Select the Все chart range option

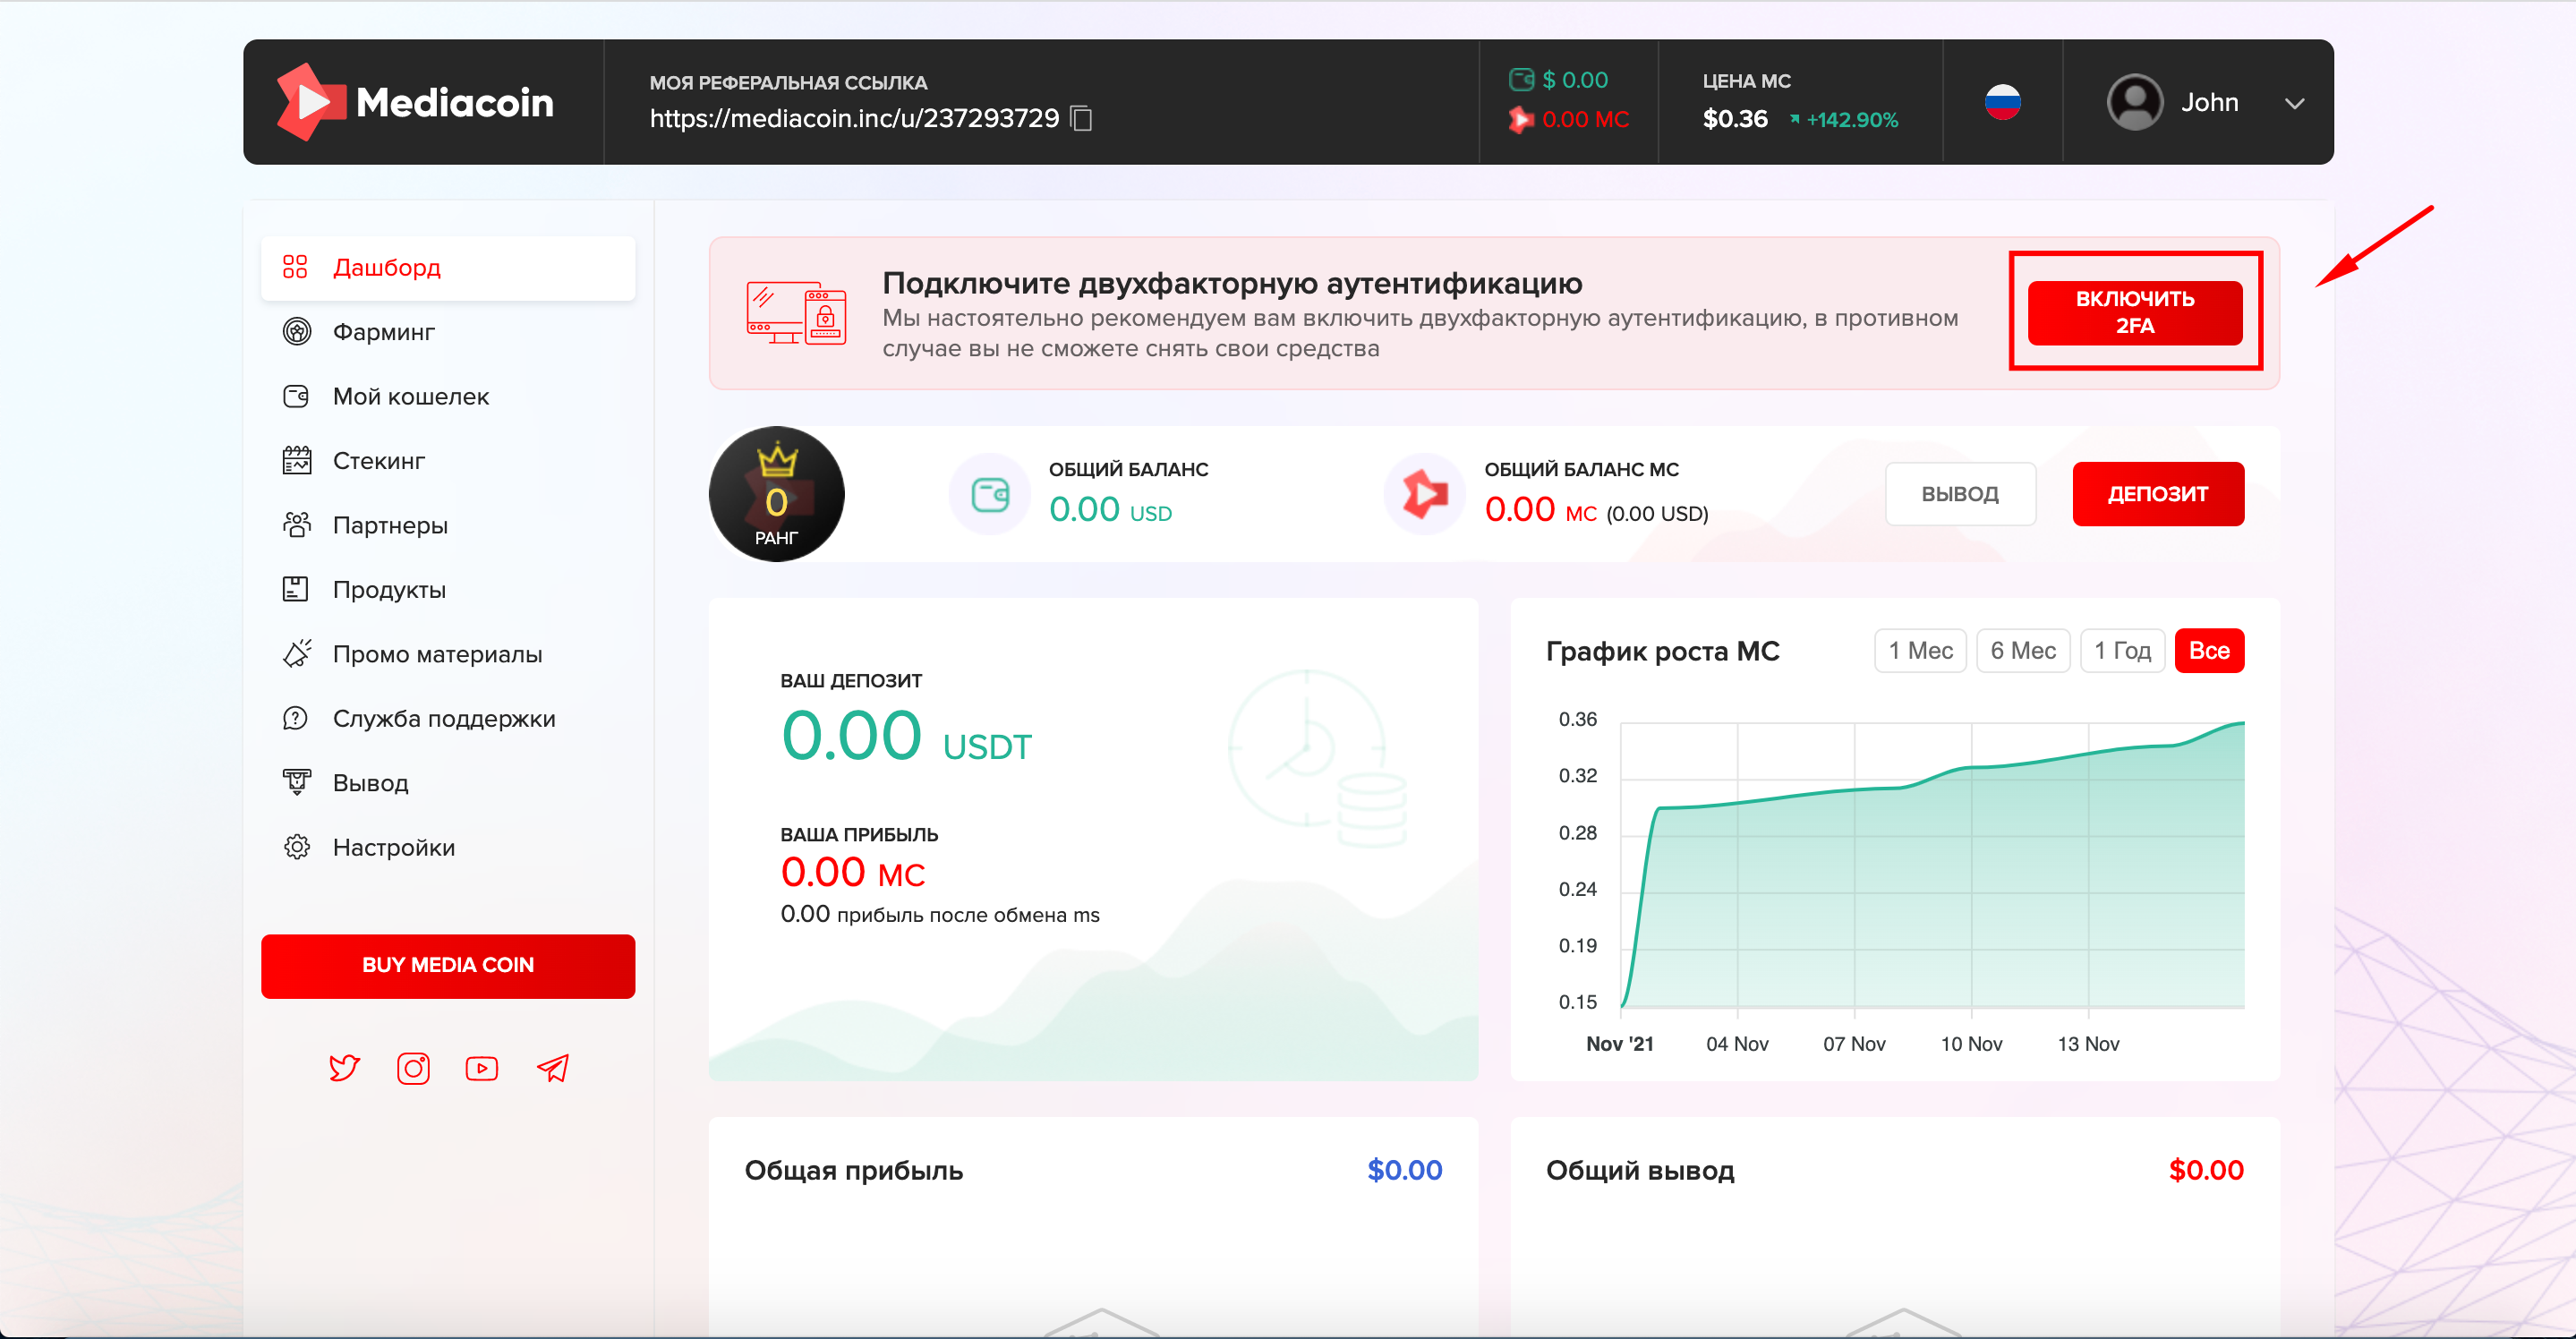pos(2209,651)
